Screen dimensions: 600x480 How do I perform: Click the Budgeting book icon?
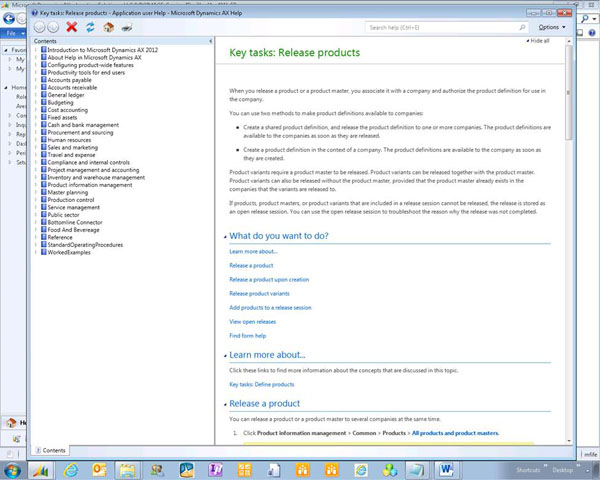(44, 102)
